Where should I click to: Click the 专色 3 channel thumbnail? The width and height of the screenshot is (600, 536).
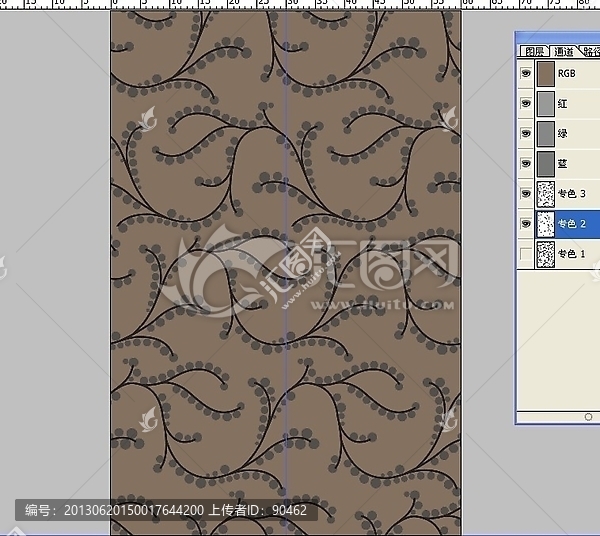pyautogui.click(x=546, y=194)
